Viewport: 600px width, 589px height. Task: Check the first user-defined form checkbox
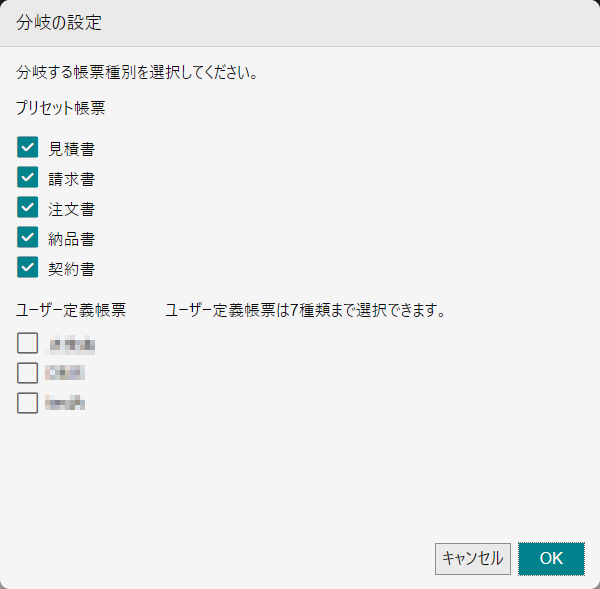[28, 343]
